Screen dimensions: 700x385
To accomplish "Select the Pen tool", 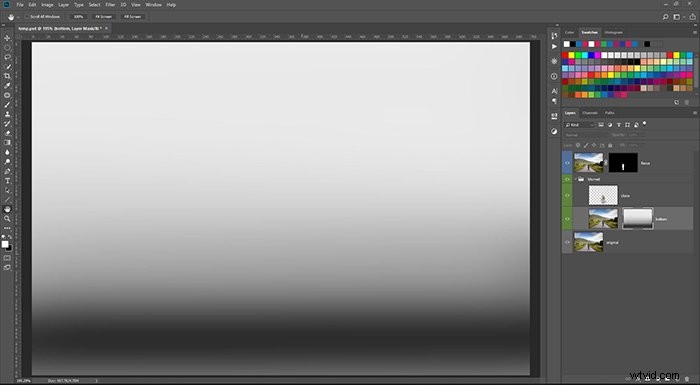I will coord(7,171).
